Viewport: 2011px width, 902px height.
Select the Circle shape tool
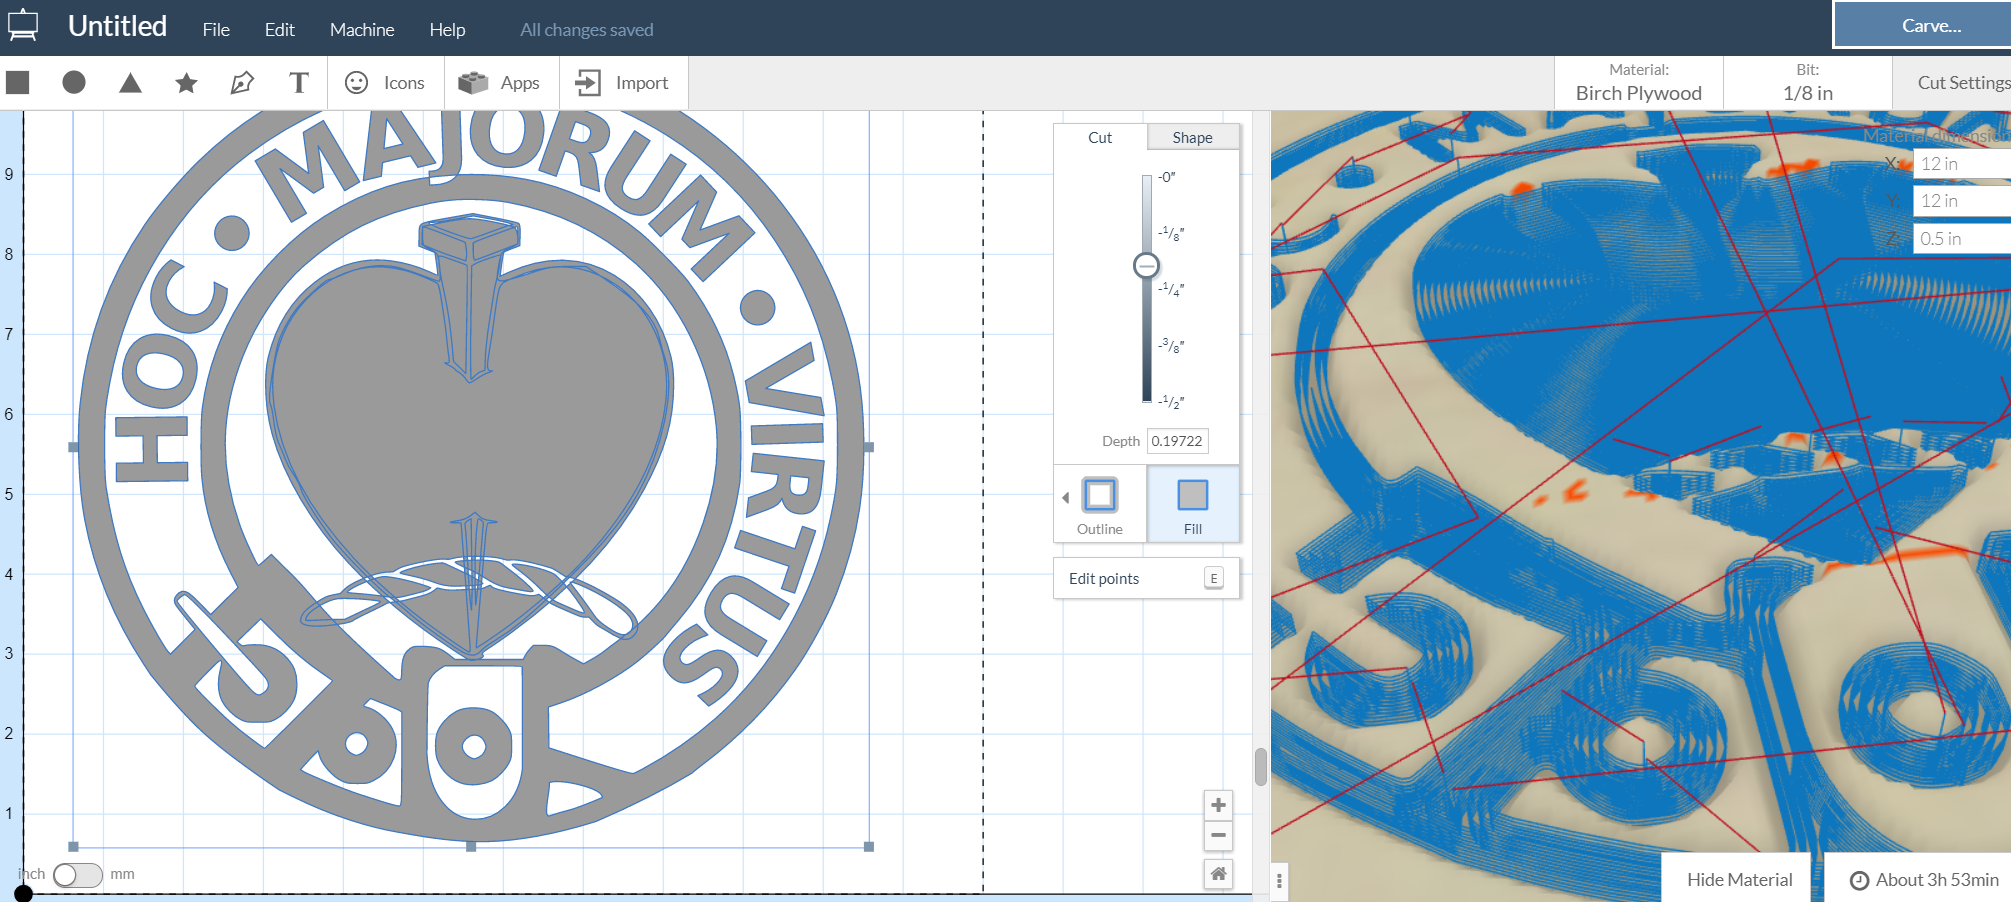point(74,82)
